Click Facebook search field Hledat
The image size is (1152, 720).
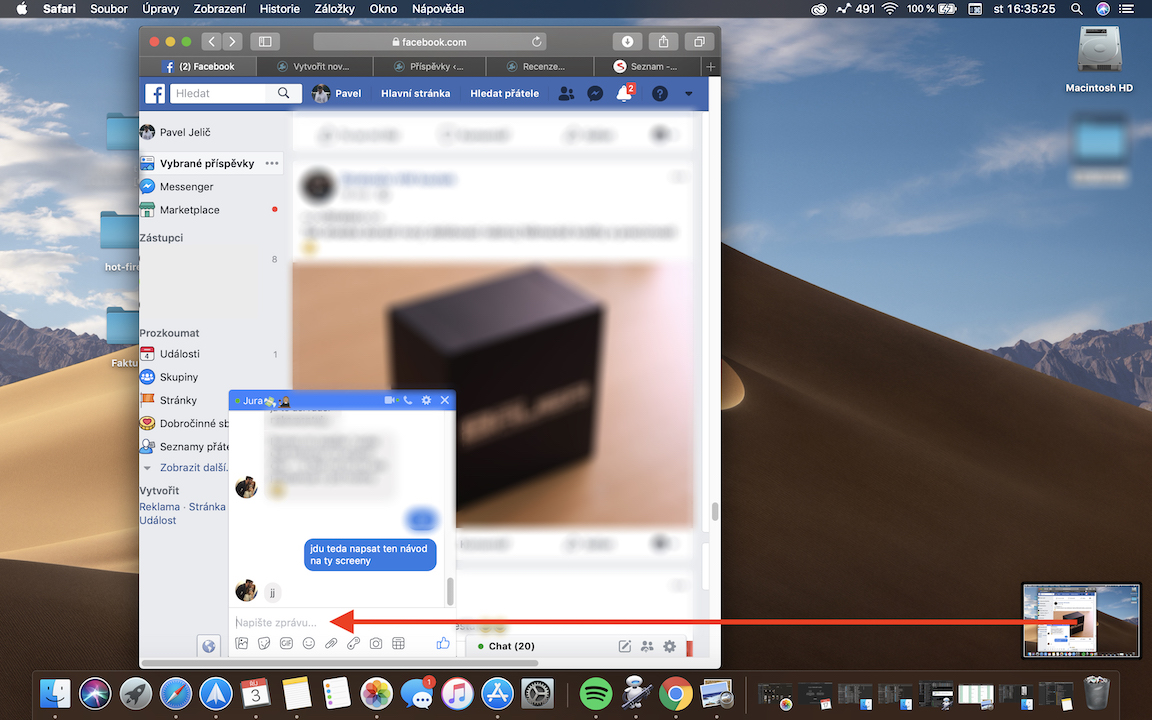point(219,93)
